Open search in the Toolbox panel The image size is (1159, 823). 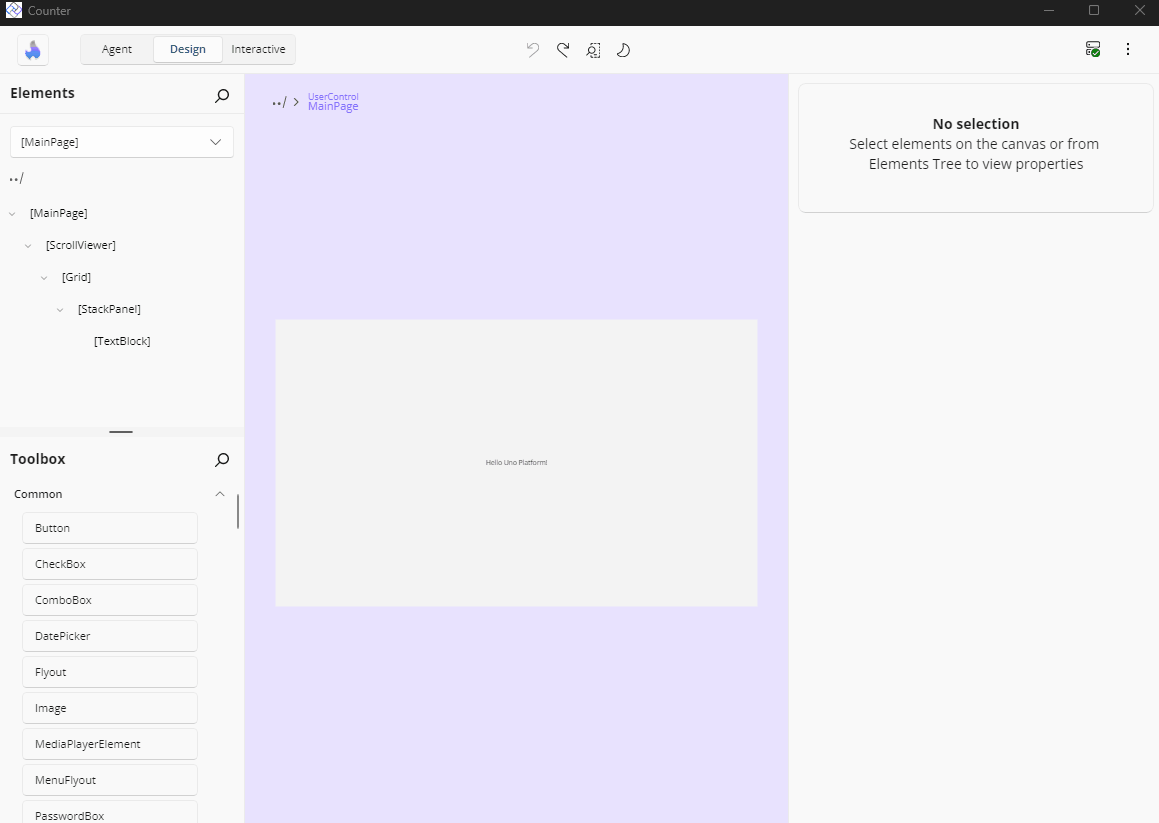tap(220, 460)
